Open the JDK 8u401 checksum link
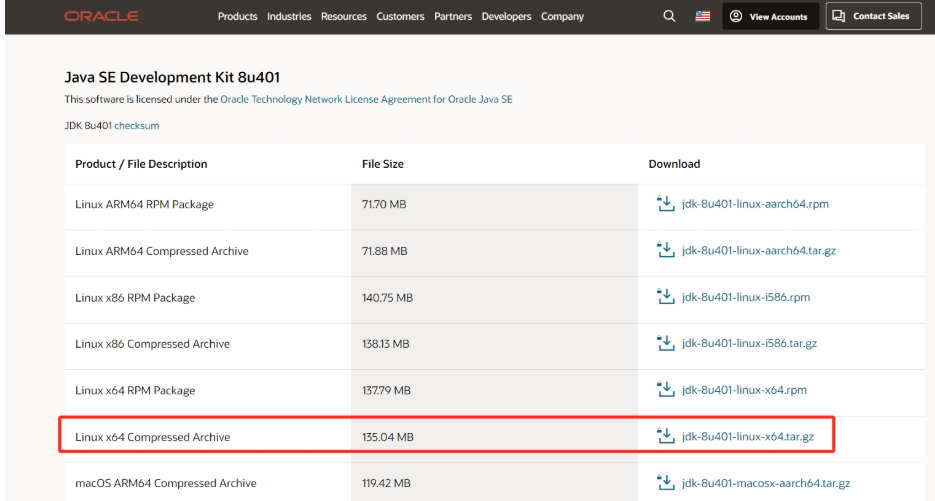Screen dimensions: 935x501 [137, 125]
